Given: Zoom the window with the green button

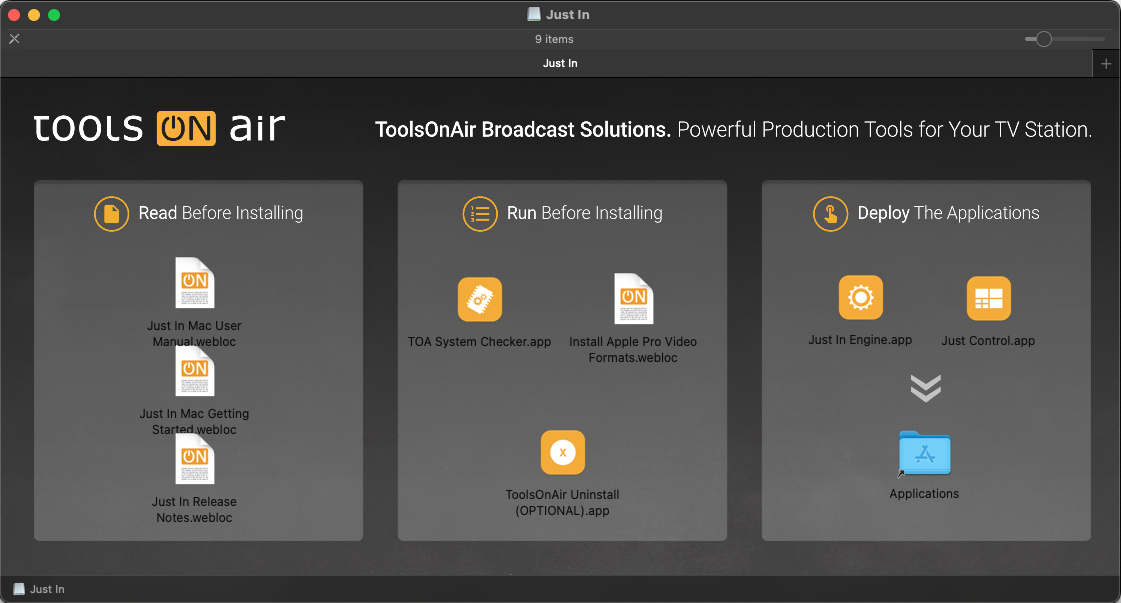Looking at the screenshot, I should pos(54,14).
